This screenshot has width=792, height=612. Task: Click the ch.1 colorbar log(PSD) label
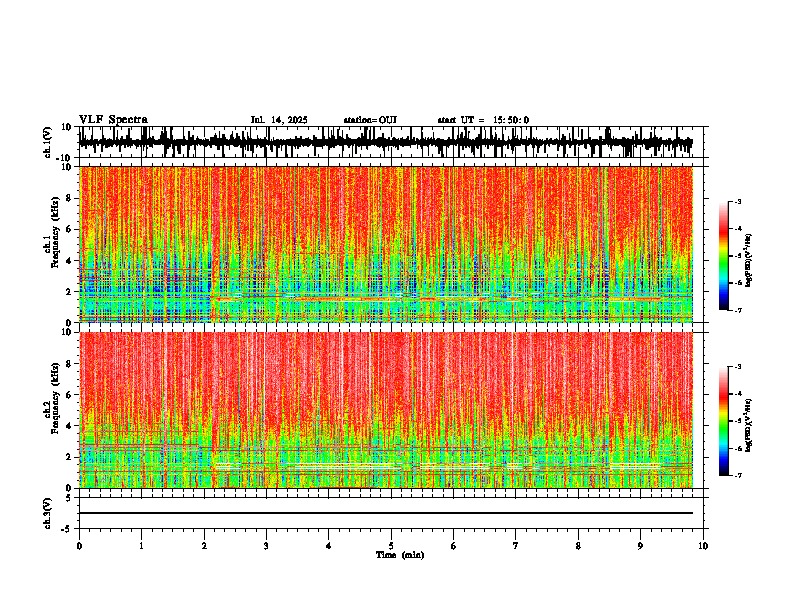coord(749,261)
